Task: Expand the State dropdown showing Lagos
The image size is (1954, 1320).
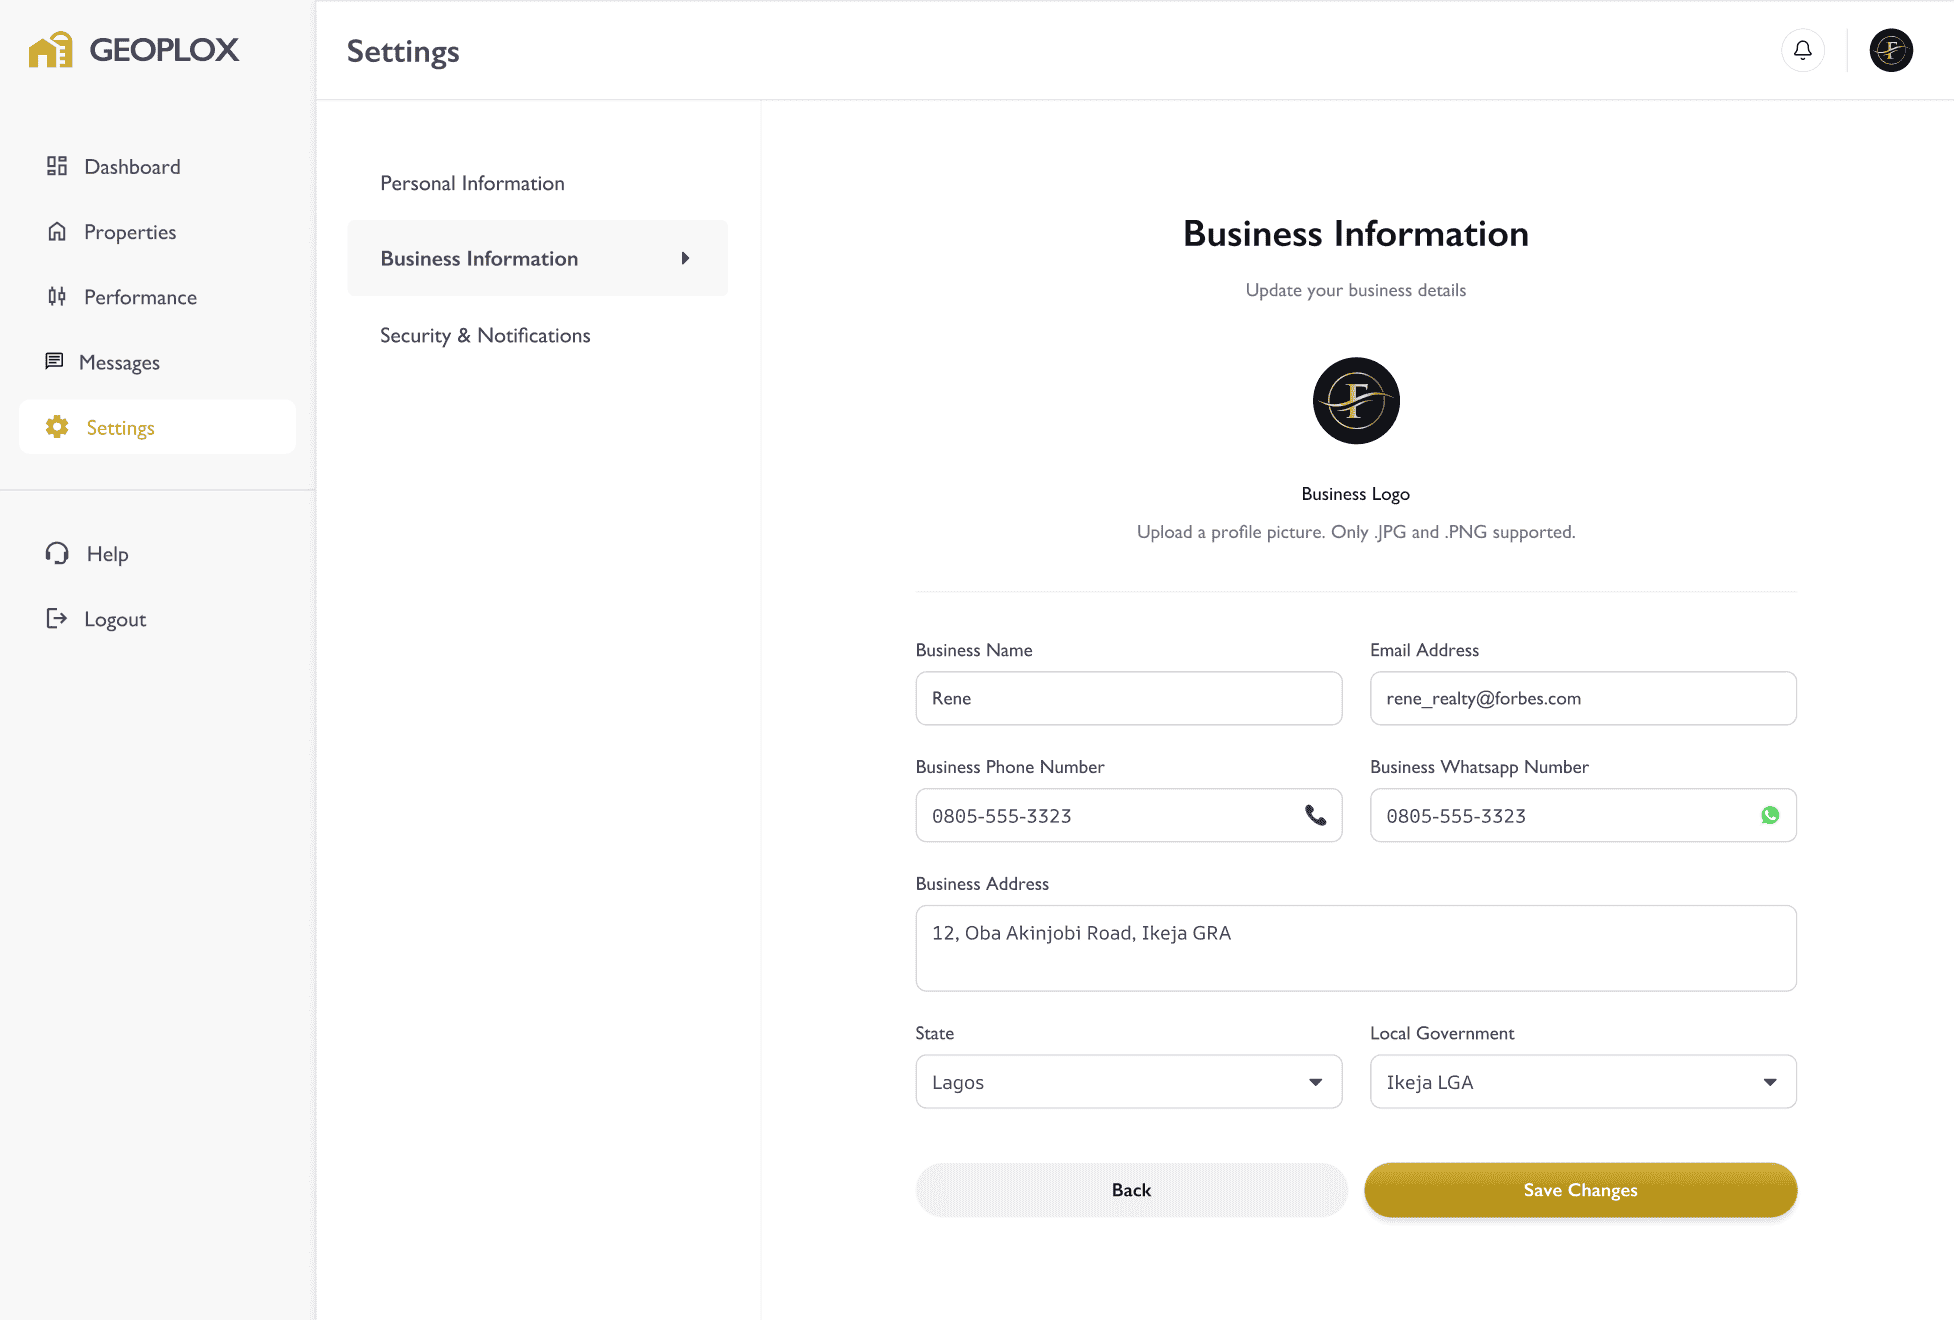Action: point(1129,1082)
